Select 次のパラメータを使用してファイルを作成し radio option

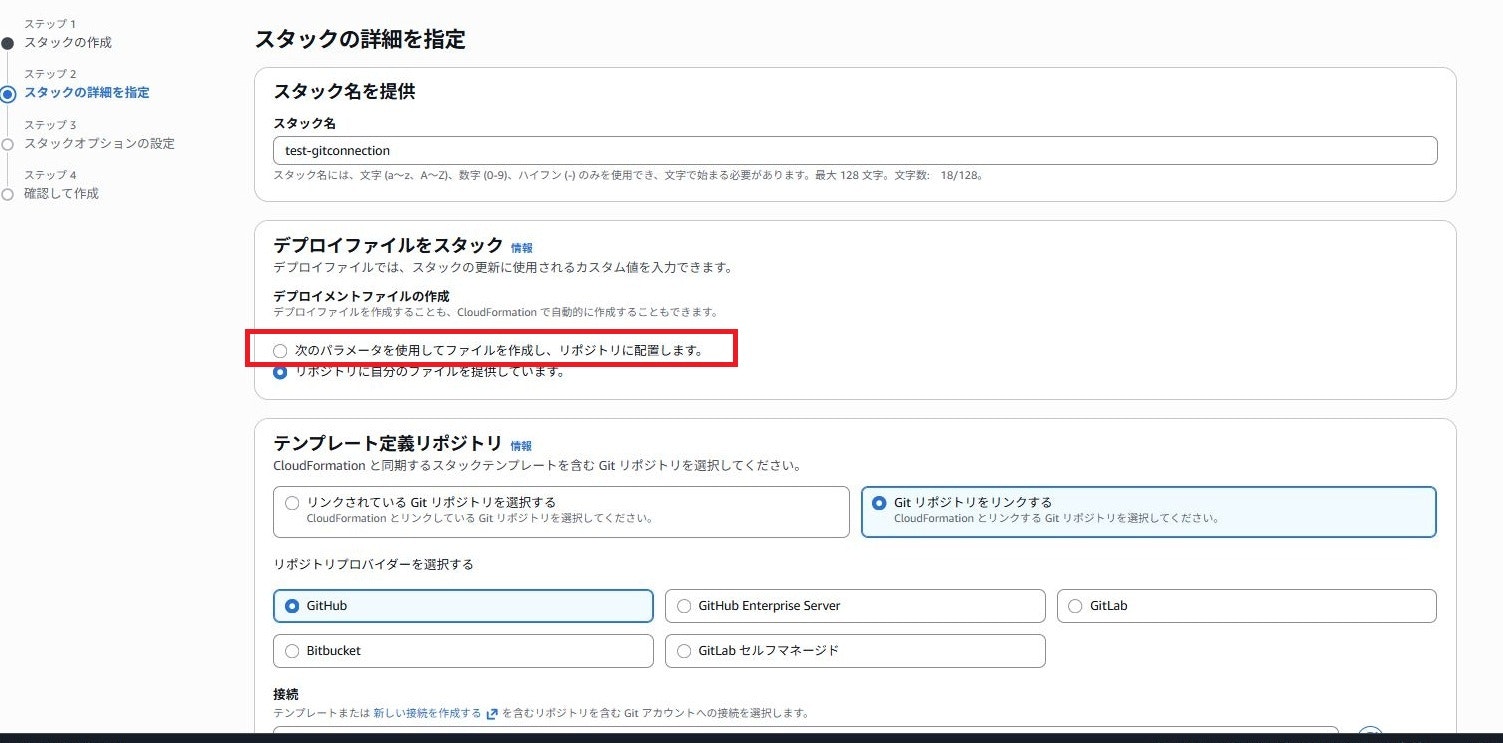point(280,351)
